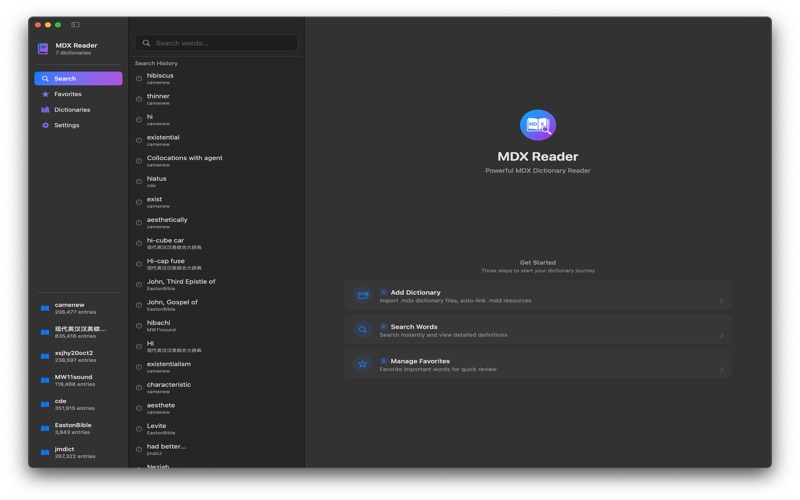
Task: Open history entry aesthete
Action: coord(216,408)
